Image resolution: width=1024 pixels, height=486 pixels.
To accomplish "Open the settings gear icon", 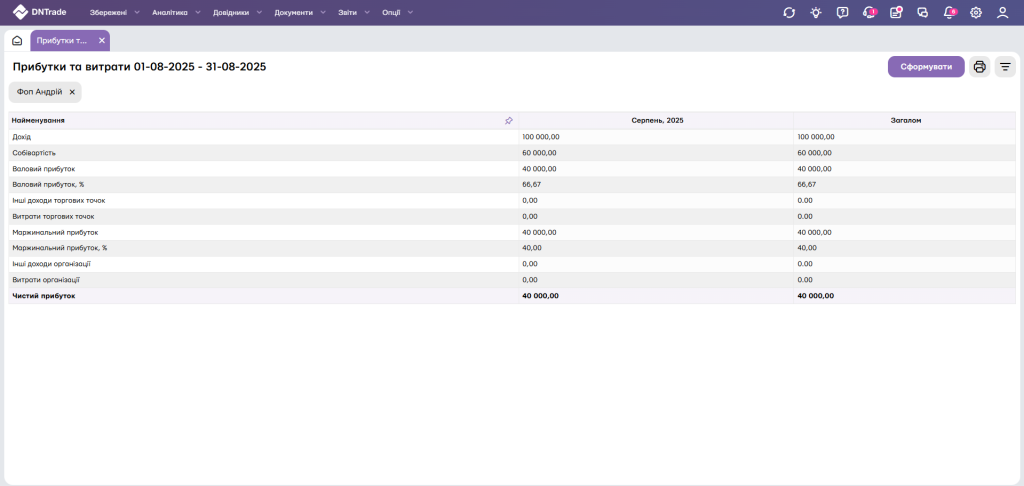I will click(x=976, y=13).
